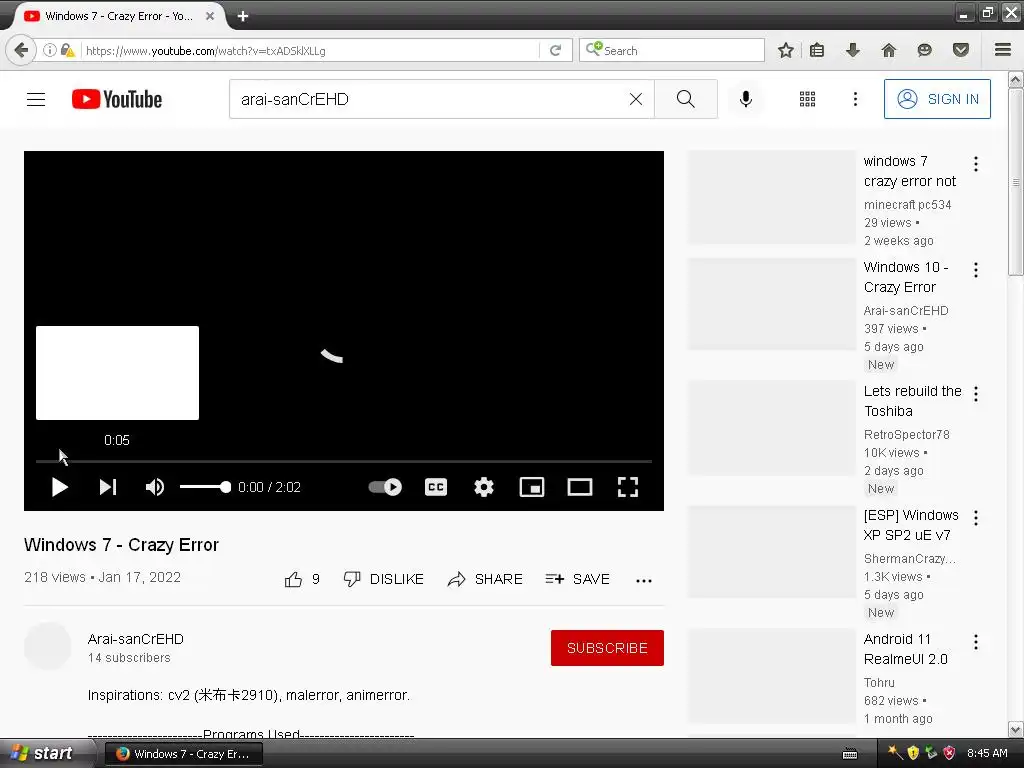Reload the page with the refresh icon
This screenshot has height=768, width=1024.
point(556,50)
